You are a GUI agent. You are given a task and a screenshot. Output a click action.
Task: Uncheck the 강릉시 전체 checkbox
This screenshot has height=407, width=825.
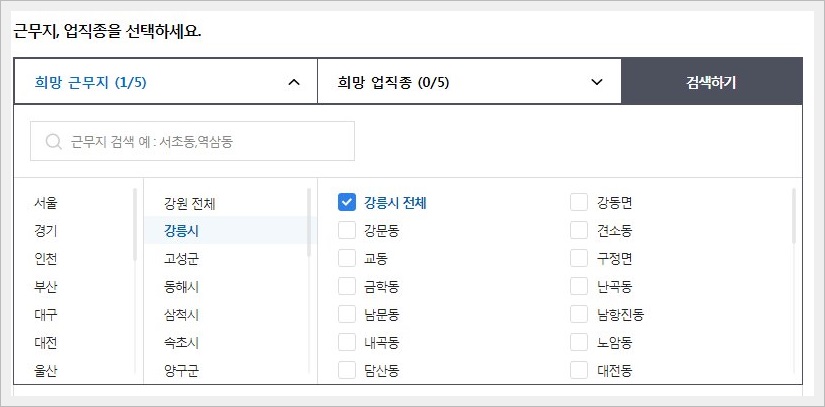[347, 202]
